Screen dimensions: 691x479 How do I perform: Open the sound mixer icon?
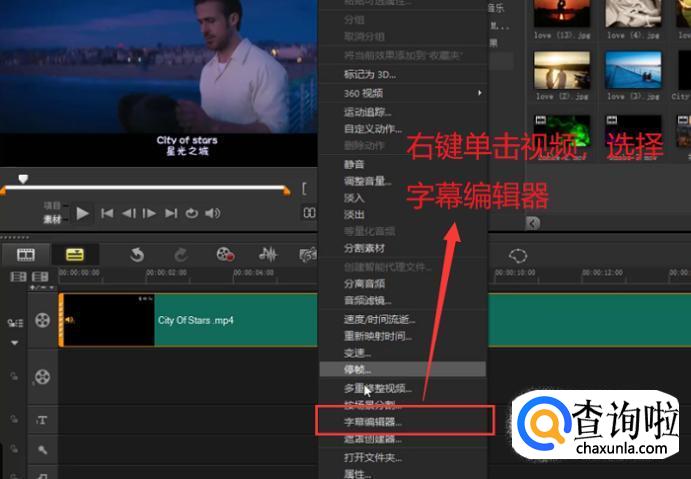pyautogui.click(x=268, y=255)
